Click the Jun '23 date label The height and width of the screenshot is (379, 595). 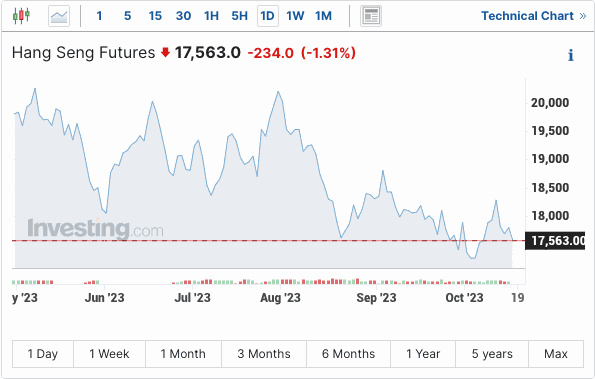(104, 298)
